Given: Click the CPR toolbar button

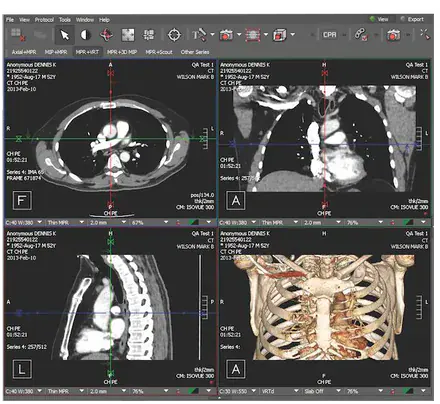Looking at the screenshot, I should (329, 35).
